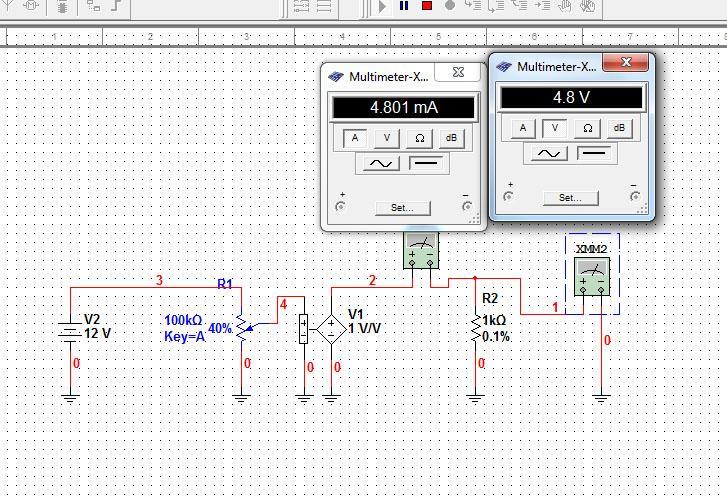Click the + terminal on the 4.8 V multimeter
Viewport: 727px width, 497px height.
tap(509, 197)
